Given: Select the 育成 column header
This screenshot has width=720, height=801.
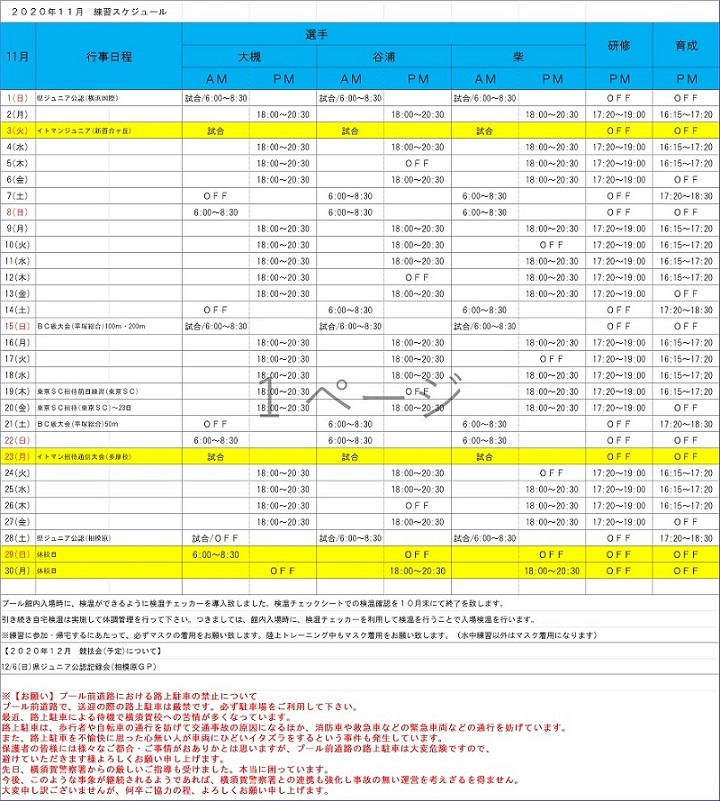Looking at the screenshot, I should point(686,45).
